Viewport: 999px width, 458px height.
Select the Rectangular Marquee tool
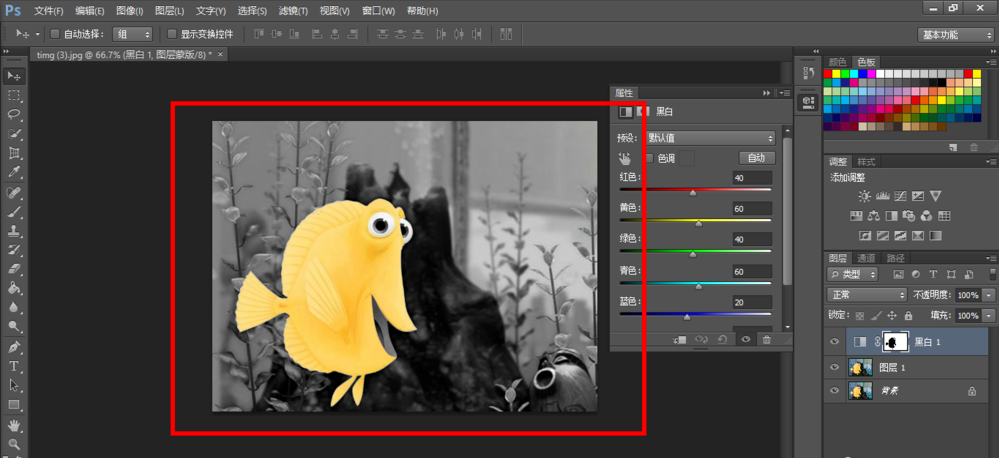14,96
